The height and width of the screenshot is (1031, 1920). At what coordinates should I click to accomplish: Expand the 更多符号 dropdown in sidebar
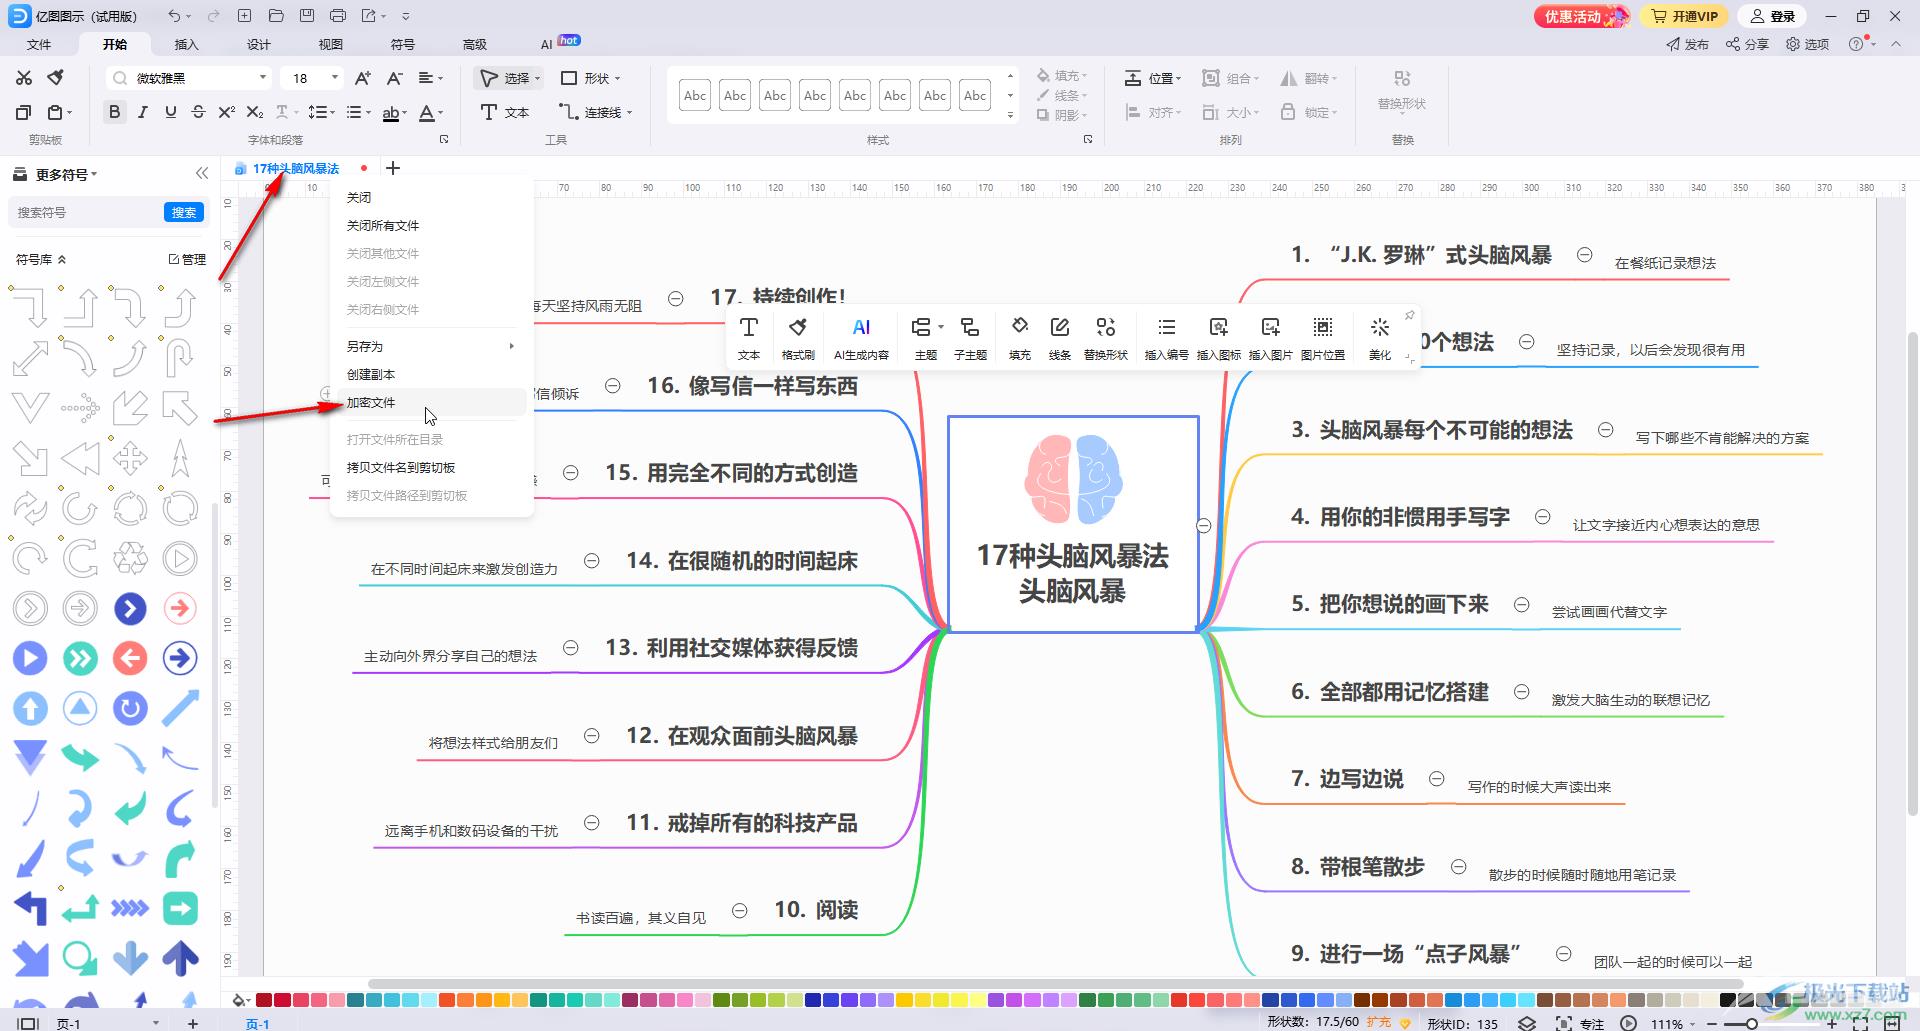[x=67, y=174]
